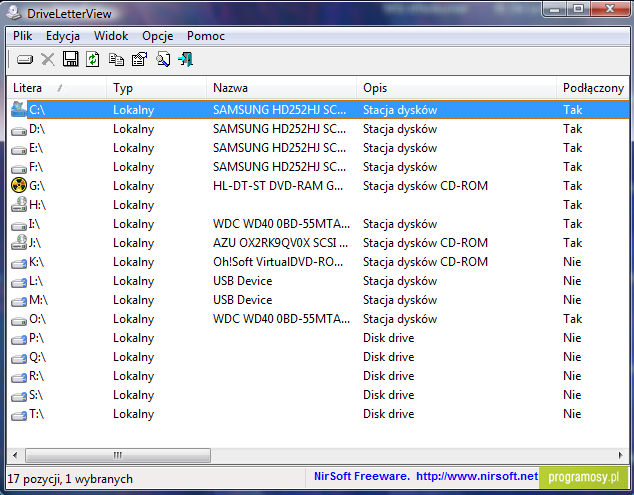This screenshot has width=634, height=495.
Task: Select USB Device in the M:\ row
Action: 243,300
